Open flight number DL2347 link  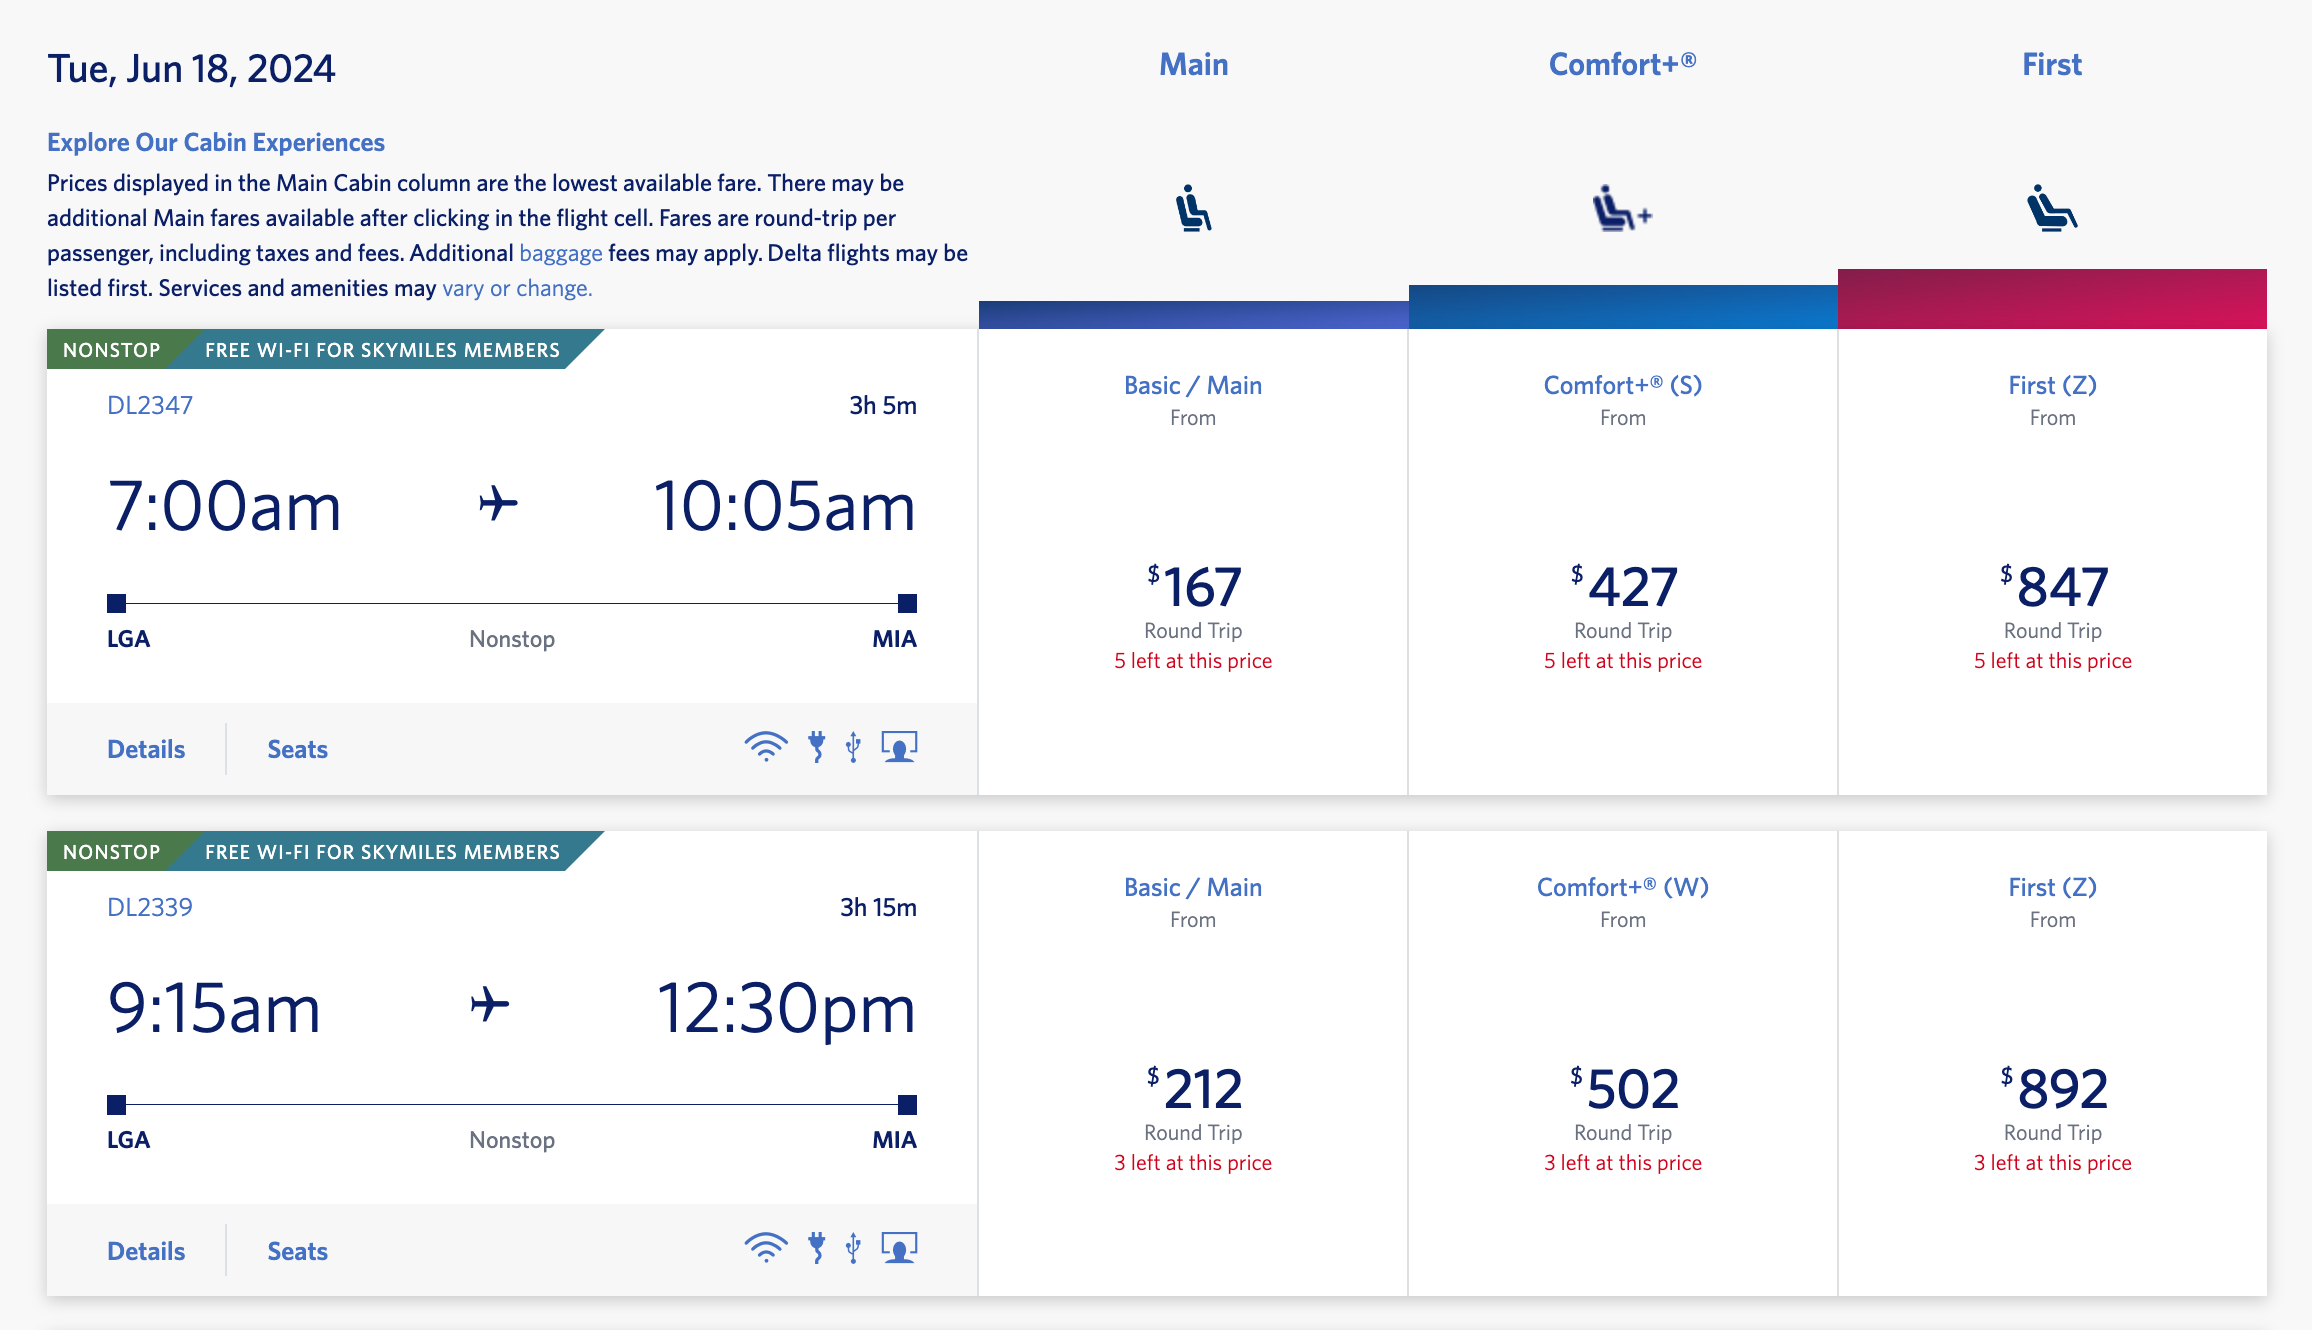click(150, 405)
